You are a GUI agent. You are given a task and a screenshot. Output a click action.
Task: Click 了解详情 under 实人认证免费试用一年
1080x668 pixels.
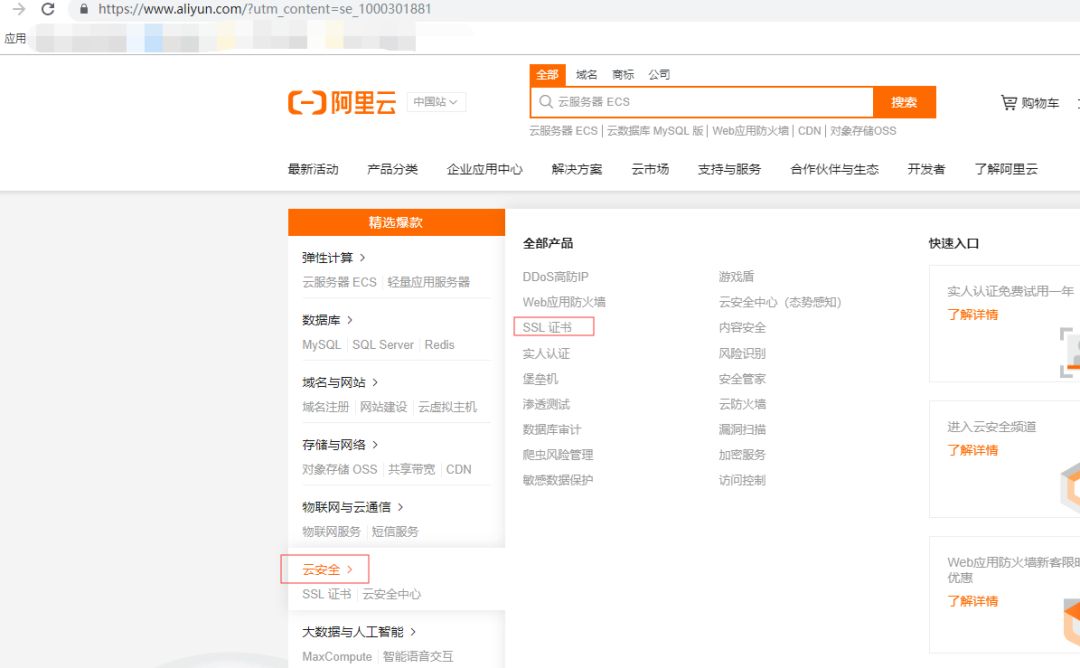tap(973, 315)
